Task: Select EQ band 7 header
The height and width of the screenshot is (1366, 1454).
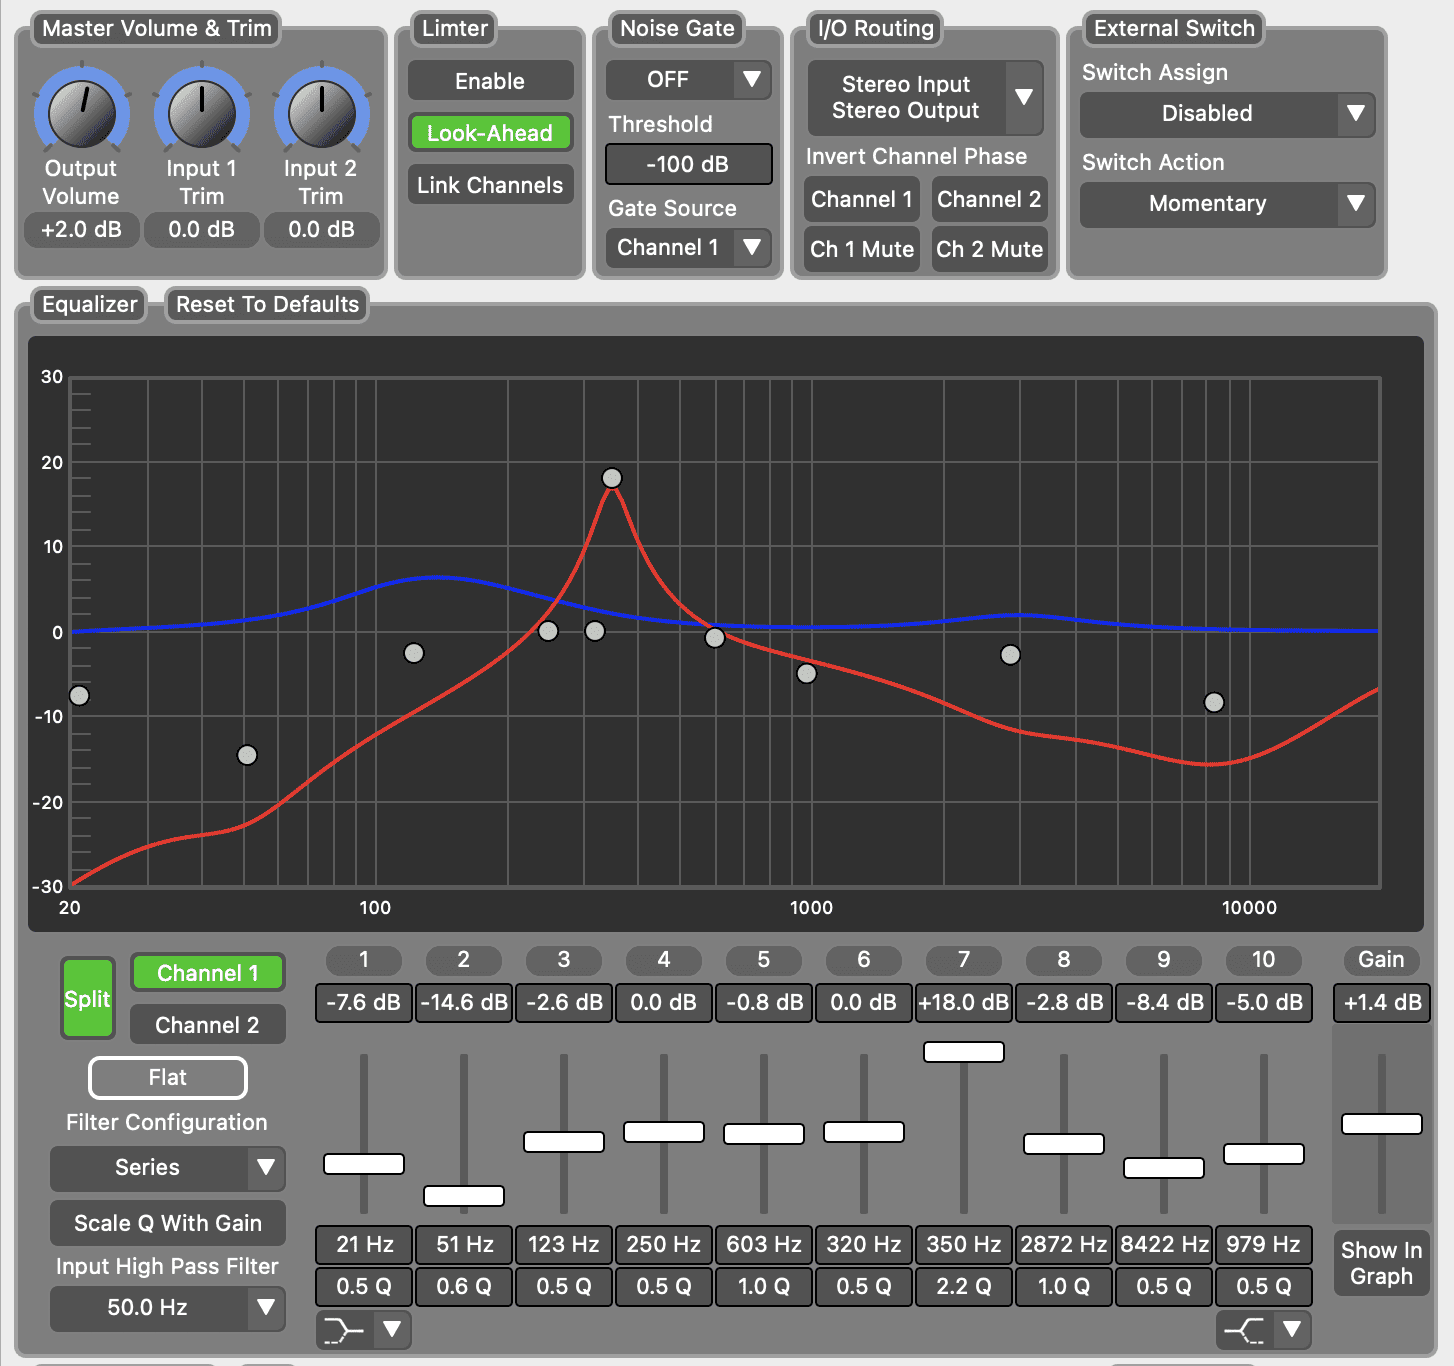Action: (x=964, y=960)
